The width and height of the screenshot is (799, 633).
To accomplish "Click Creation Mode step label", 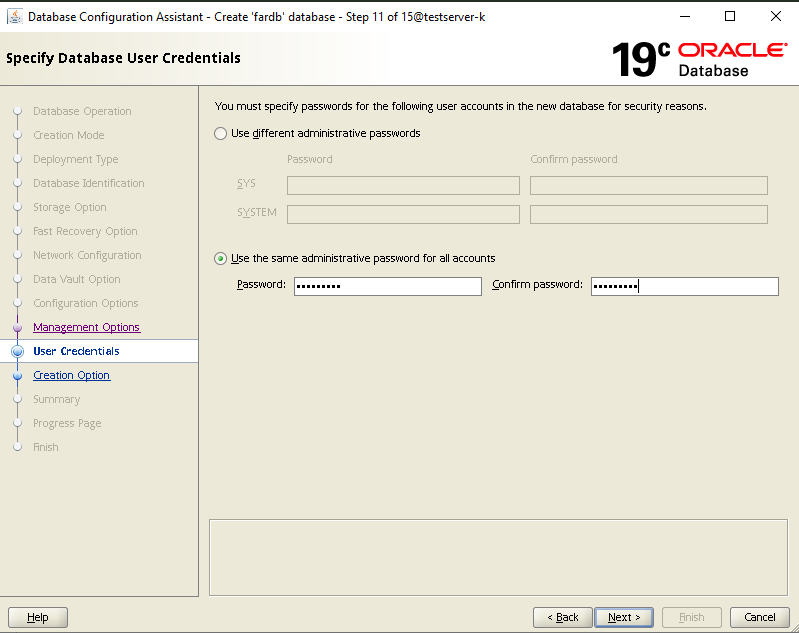I will pyautogui.click(x=69, y=135).
